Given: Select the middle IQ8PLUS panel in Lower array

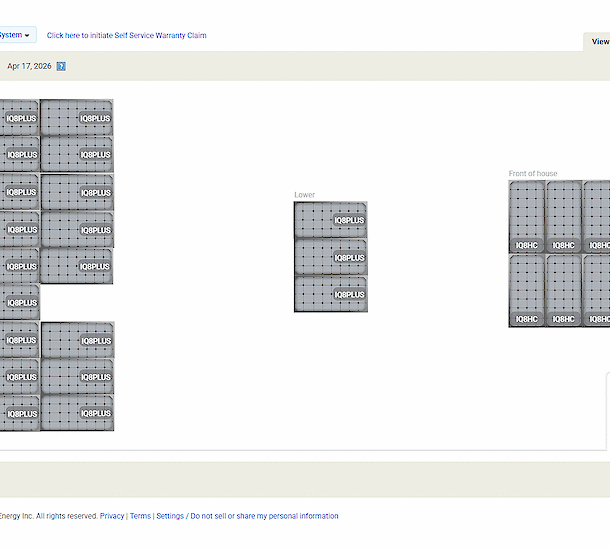Looking at the screenshot, I should [330, 257].
